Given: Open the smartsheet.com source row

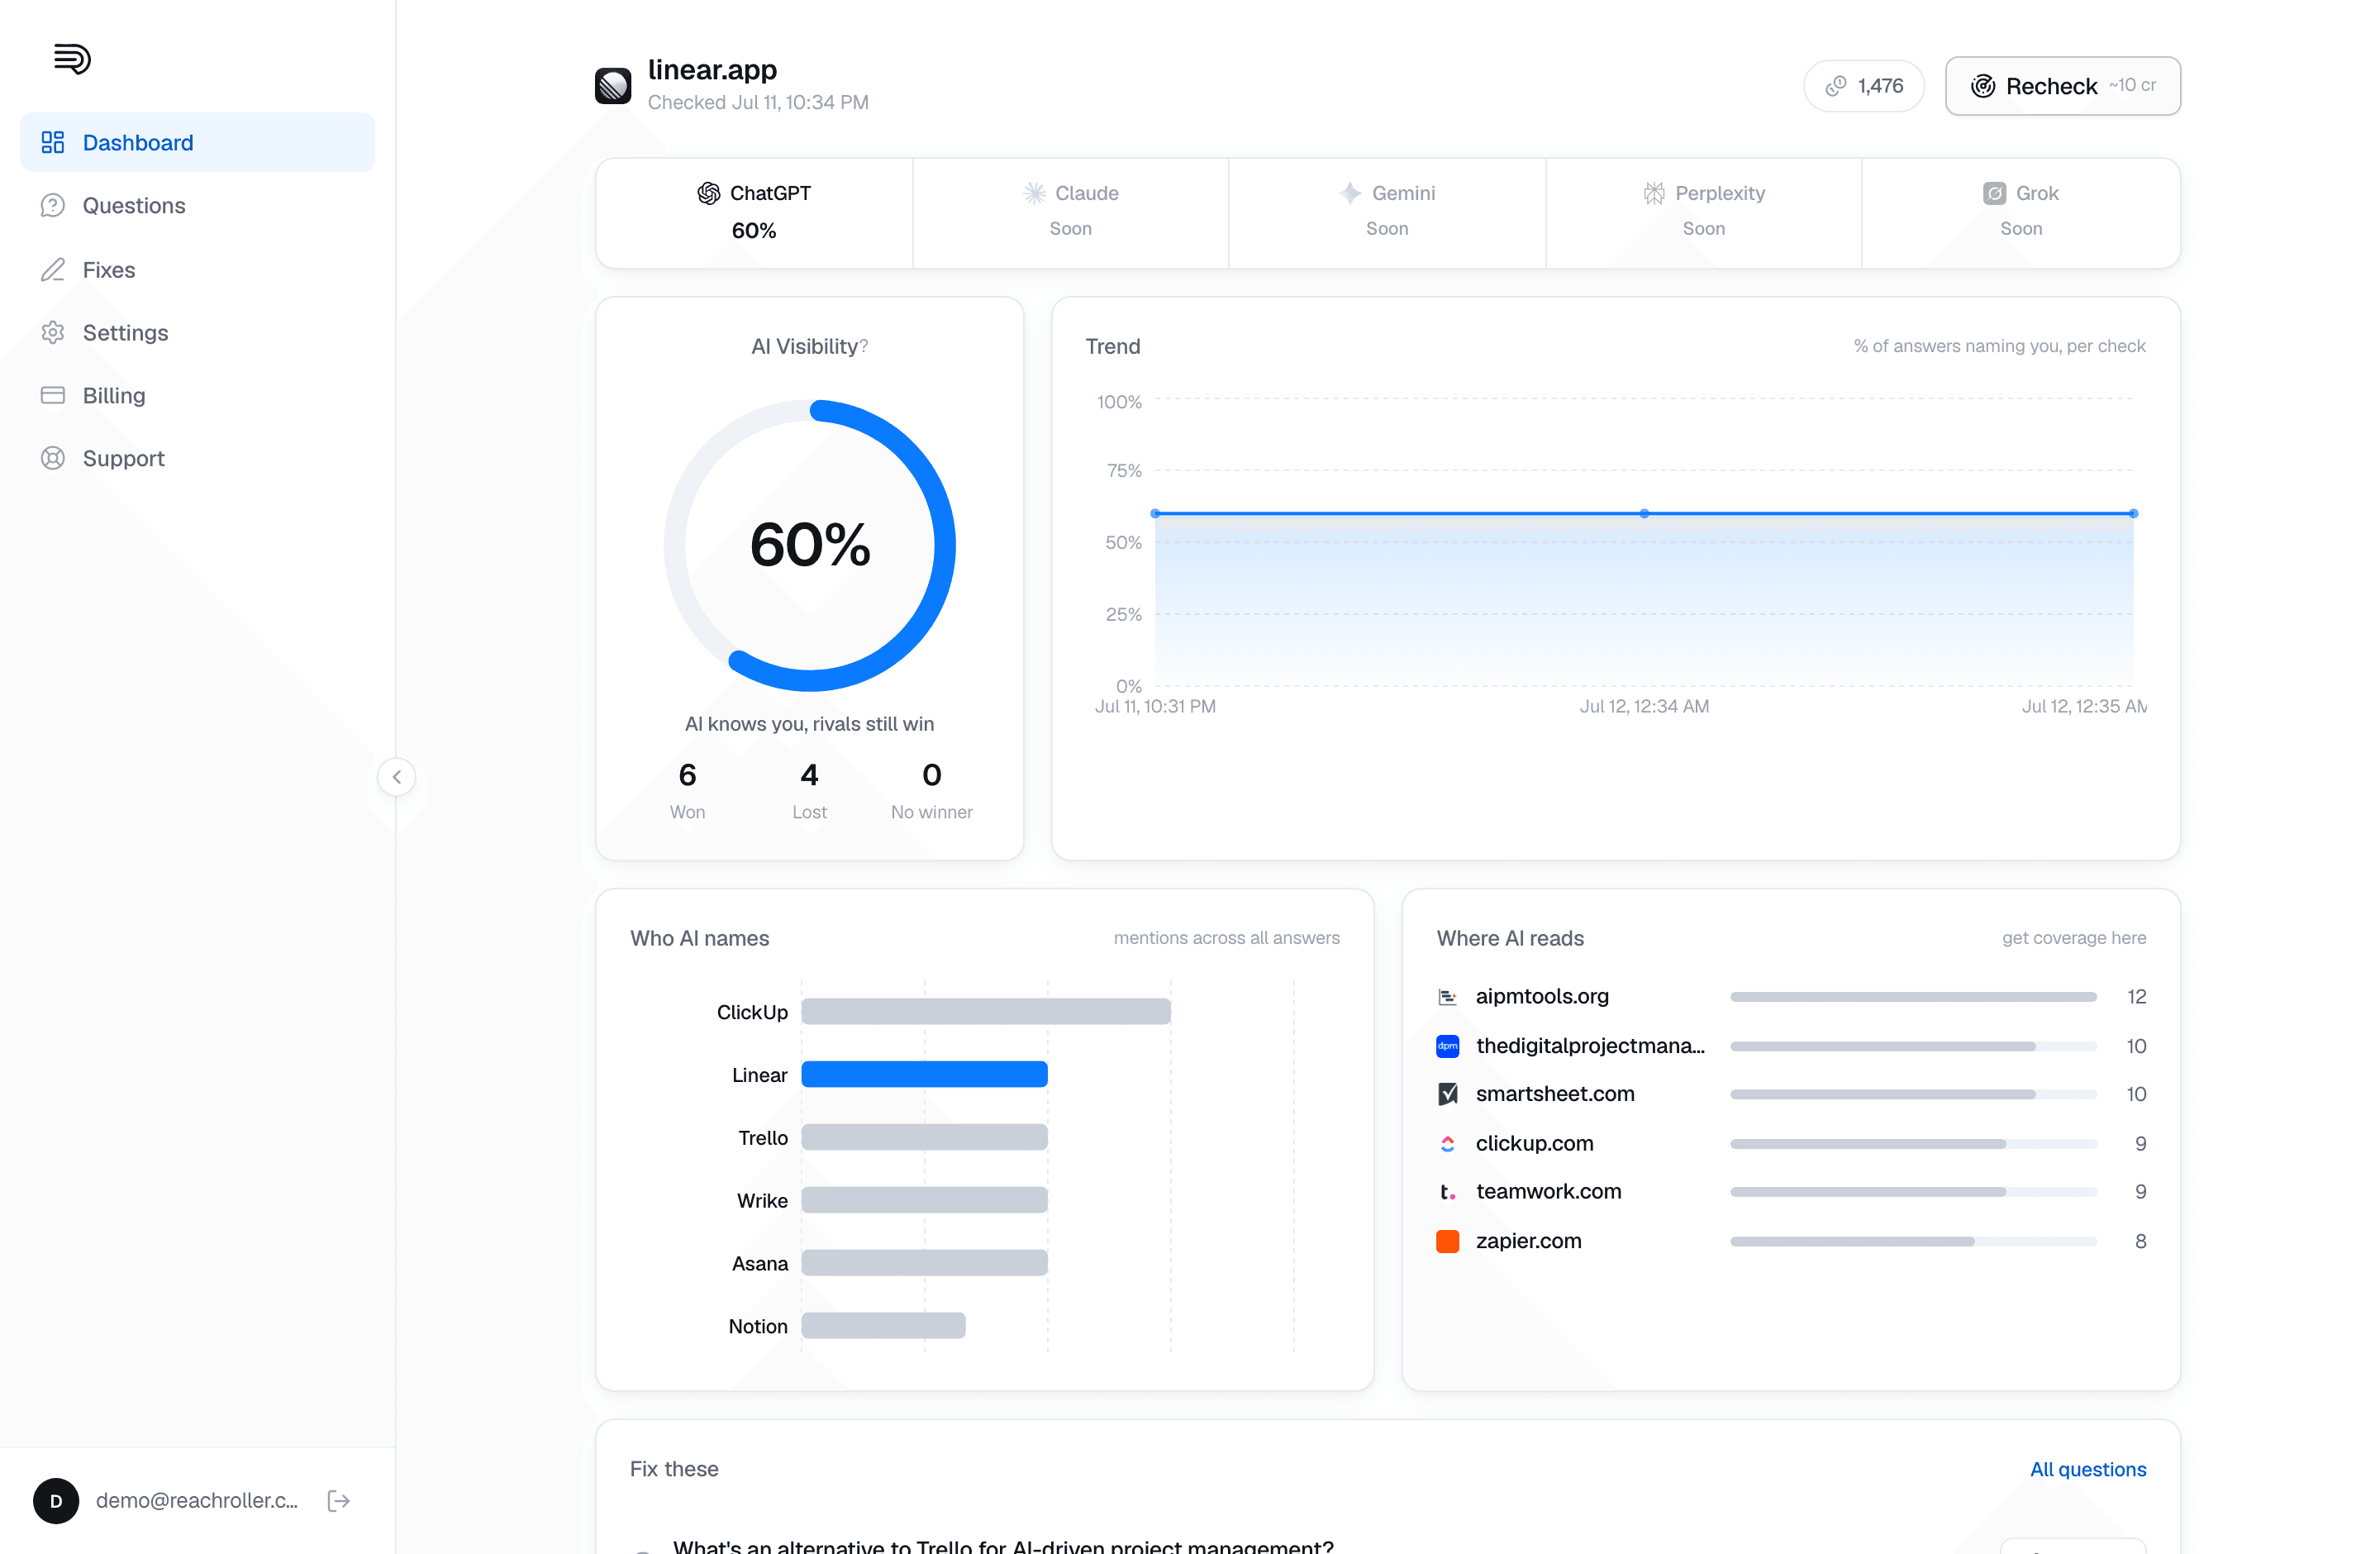Looking at the screenshot, I should point(1791,1094).
